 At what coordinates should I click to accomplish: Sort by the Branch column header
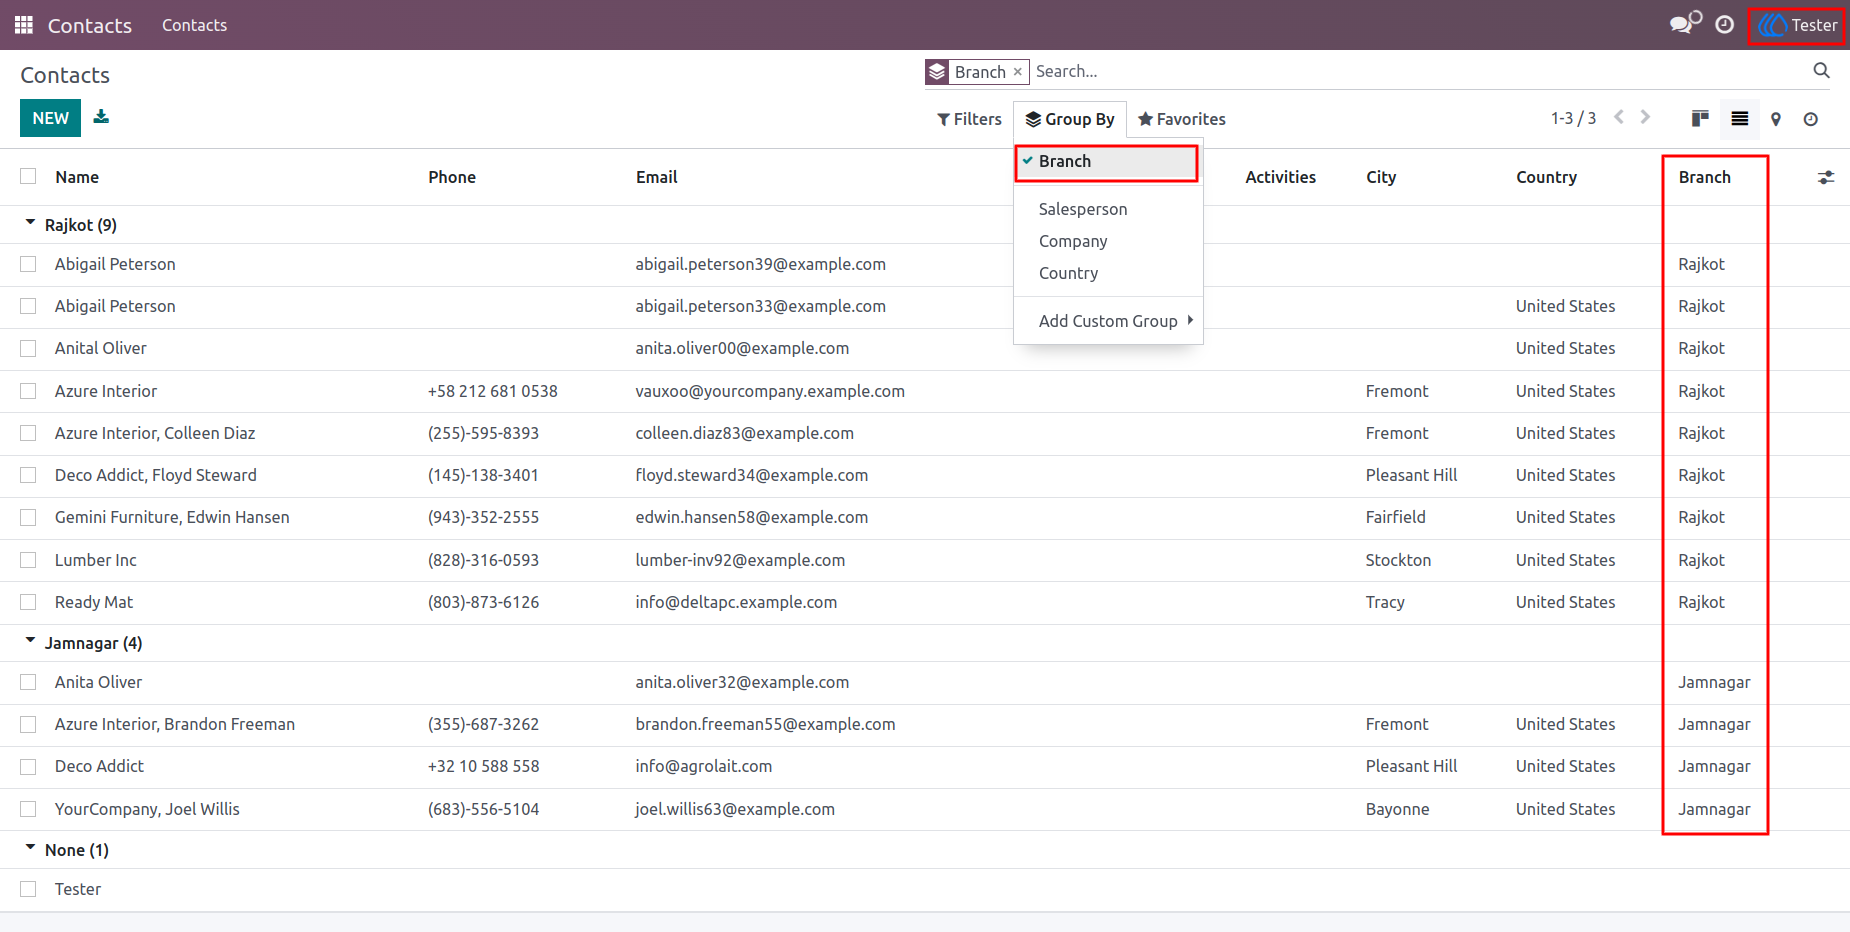(x=1704, y=177)
